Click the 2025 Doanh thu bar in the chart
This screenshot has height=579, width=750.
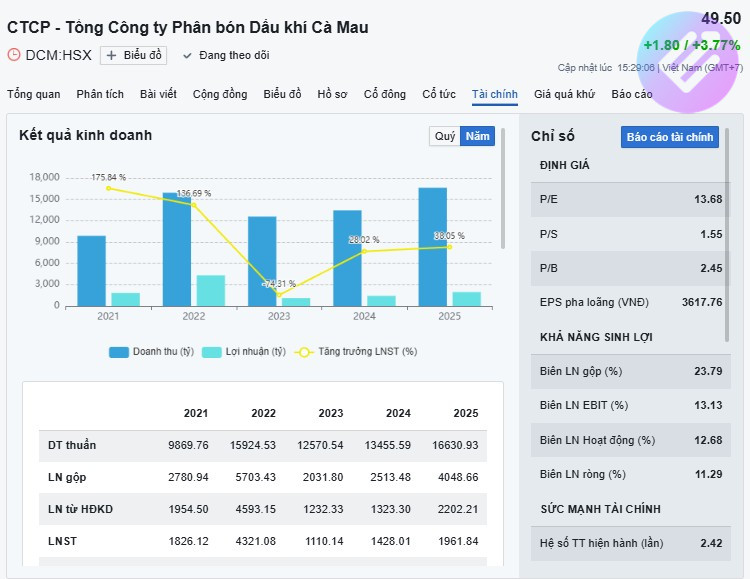pos(432,245)
